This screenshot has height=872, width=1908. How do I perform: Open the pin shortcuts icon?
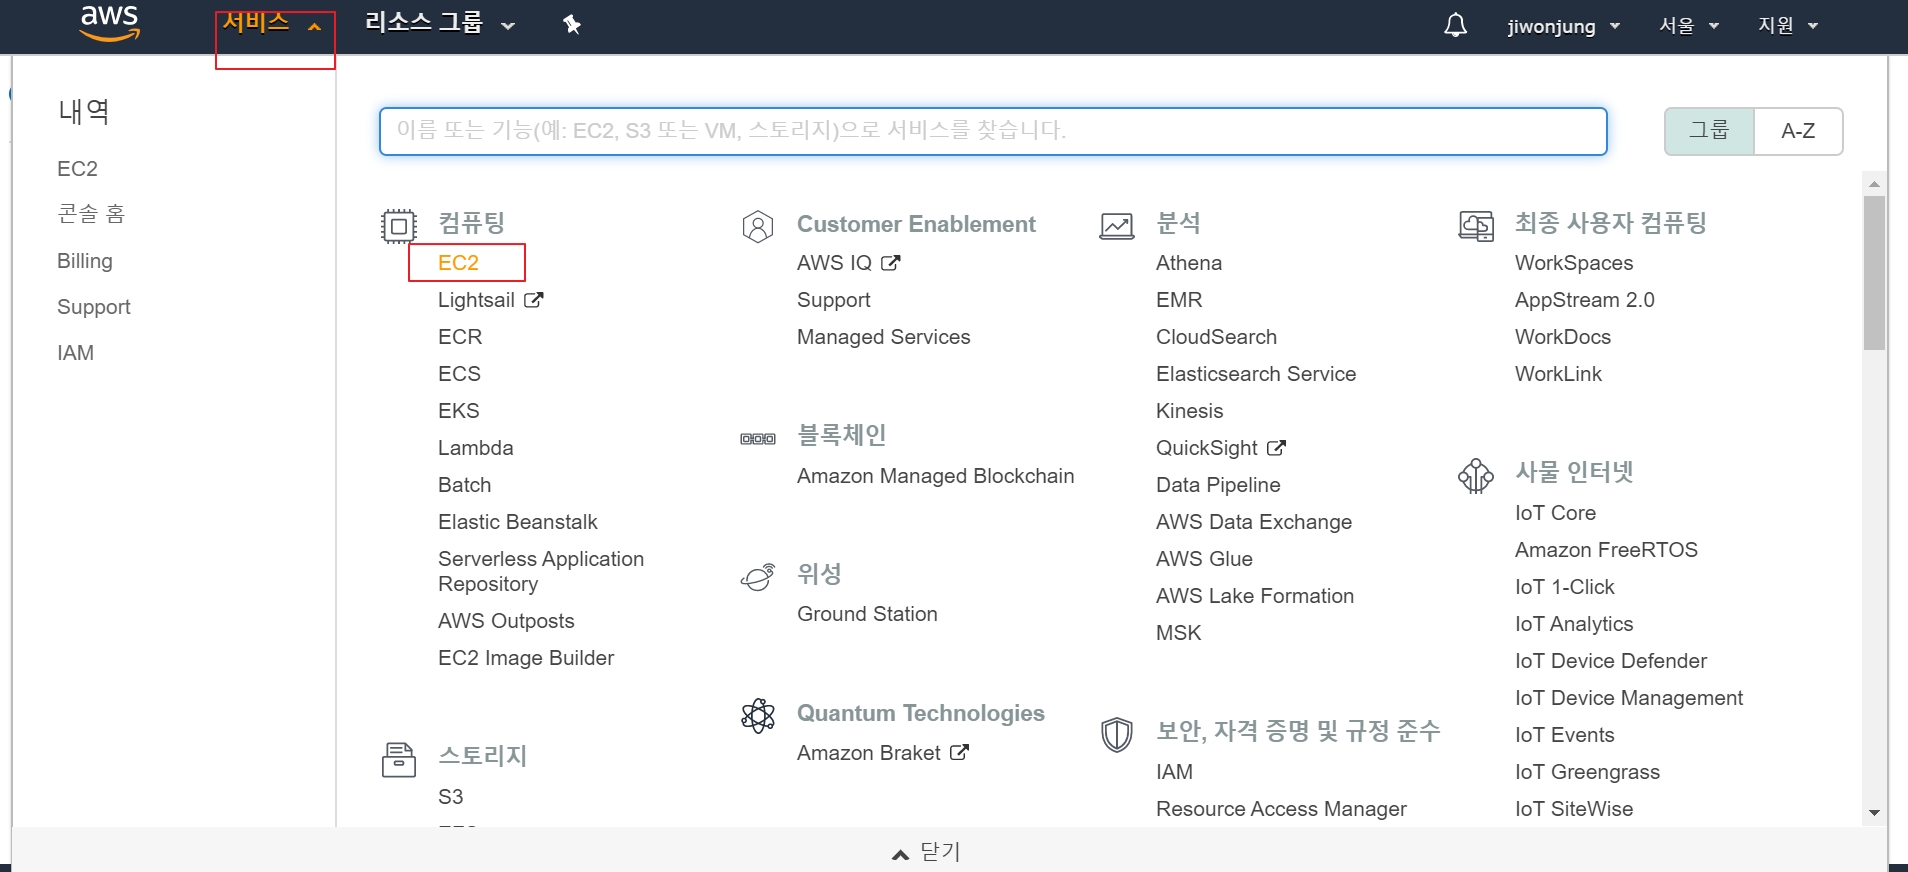coord(572,24)
